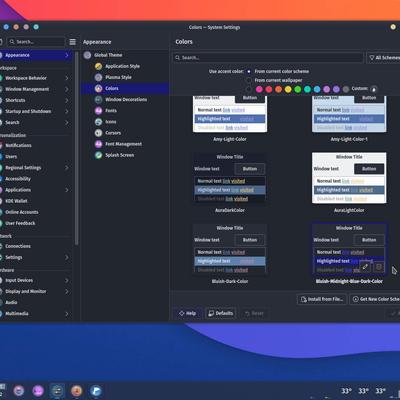Screen dimensions: 400x400
Task: Click the first round launcher taskbar icon
Action: [x=19, y=390]
